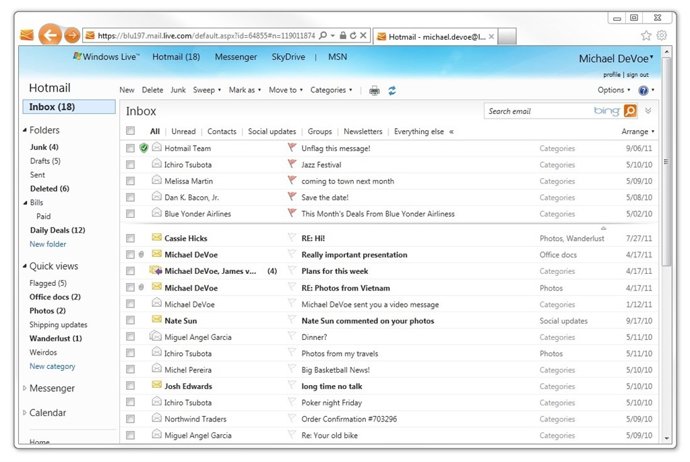Check the box for Melissa Martin email

[130, 181]
